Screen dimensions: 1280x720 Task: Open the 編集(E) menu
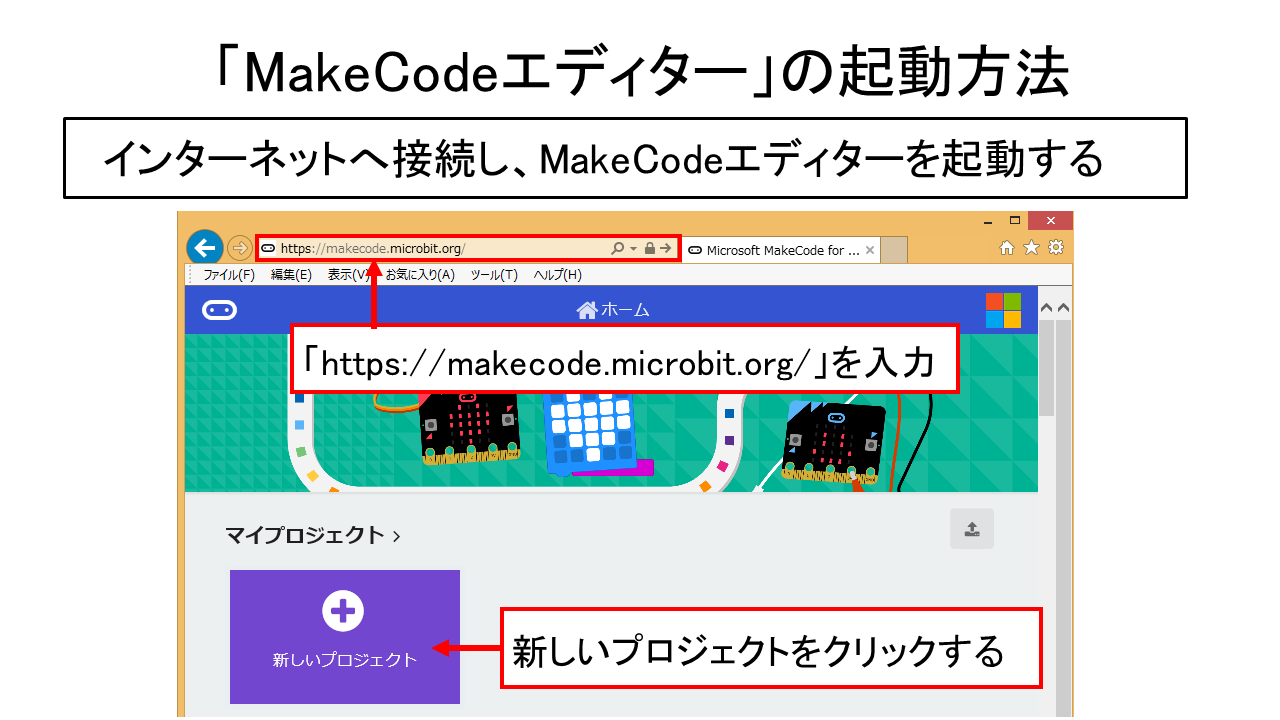(x=291, y=275)
